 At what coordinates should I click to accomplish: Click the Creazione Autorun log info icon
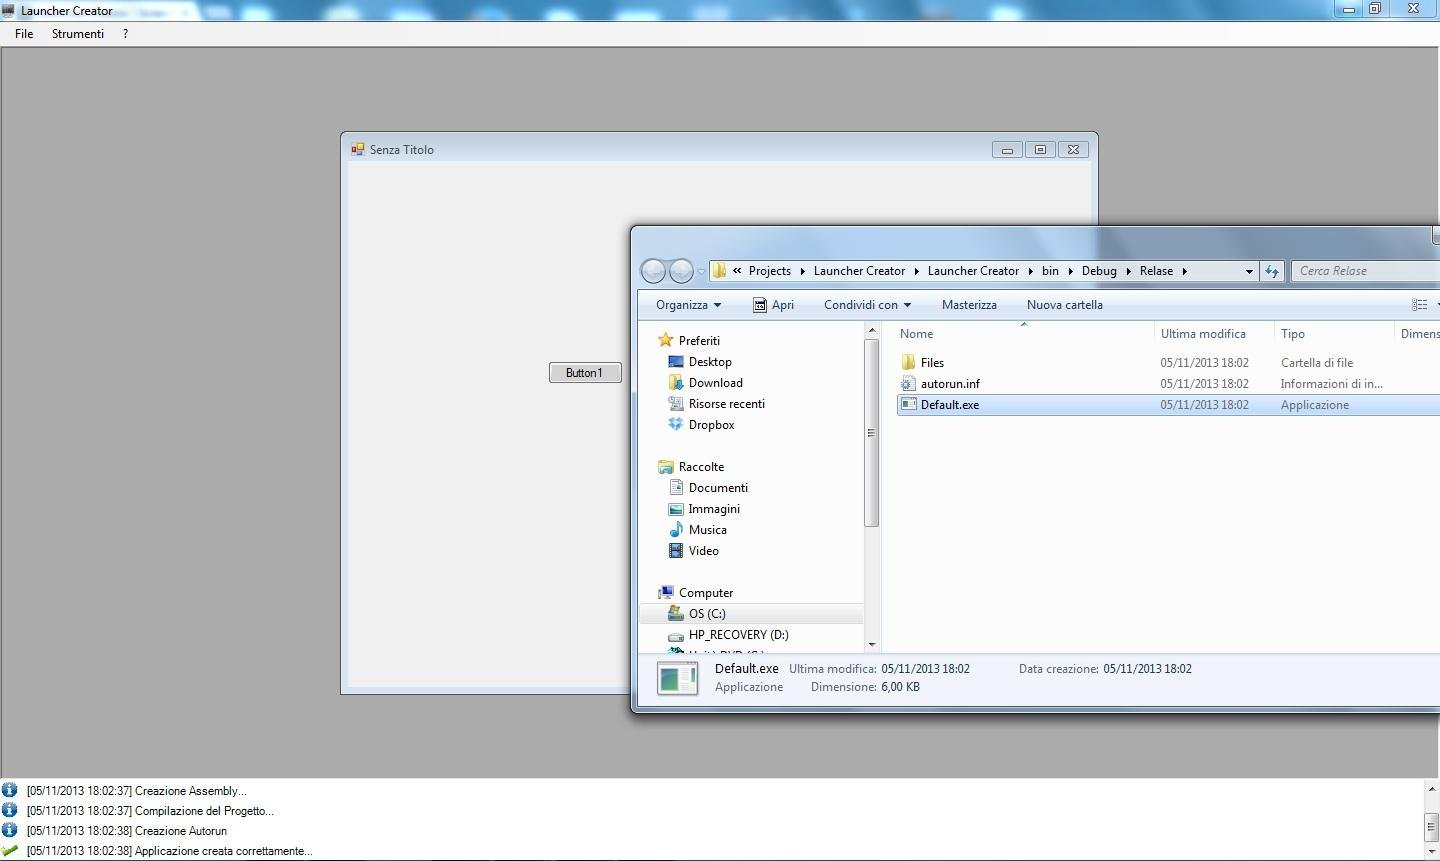9,830
